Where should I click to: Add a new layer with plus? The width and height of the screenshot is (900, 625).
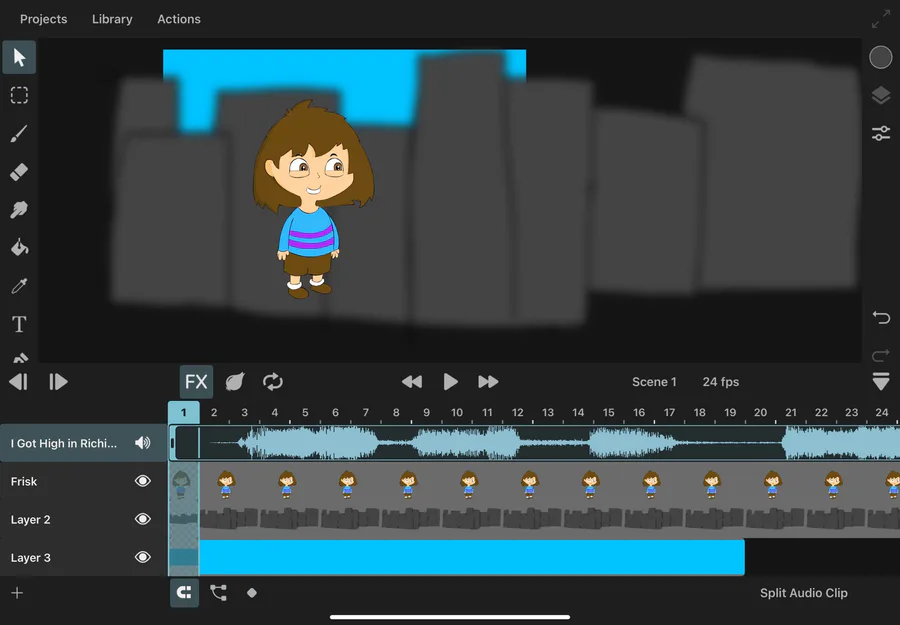[x=17, y=593]
